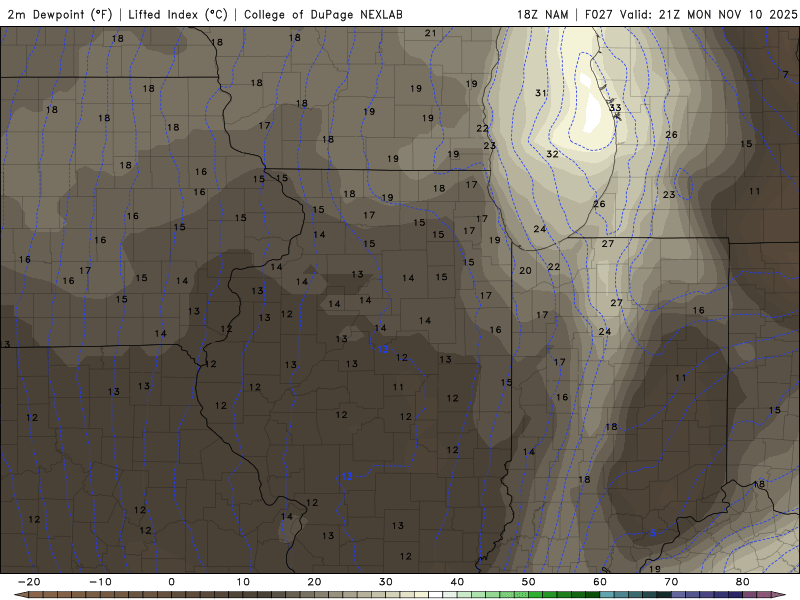The height and width of the screenshot is (600, 800).
Task: Click the 30 tick label on the color bar
Action: [x=386, y=582]
